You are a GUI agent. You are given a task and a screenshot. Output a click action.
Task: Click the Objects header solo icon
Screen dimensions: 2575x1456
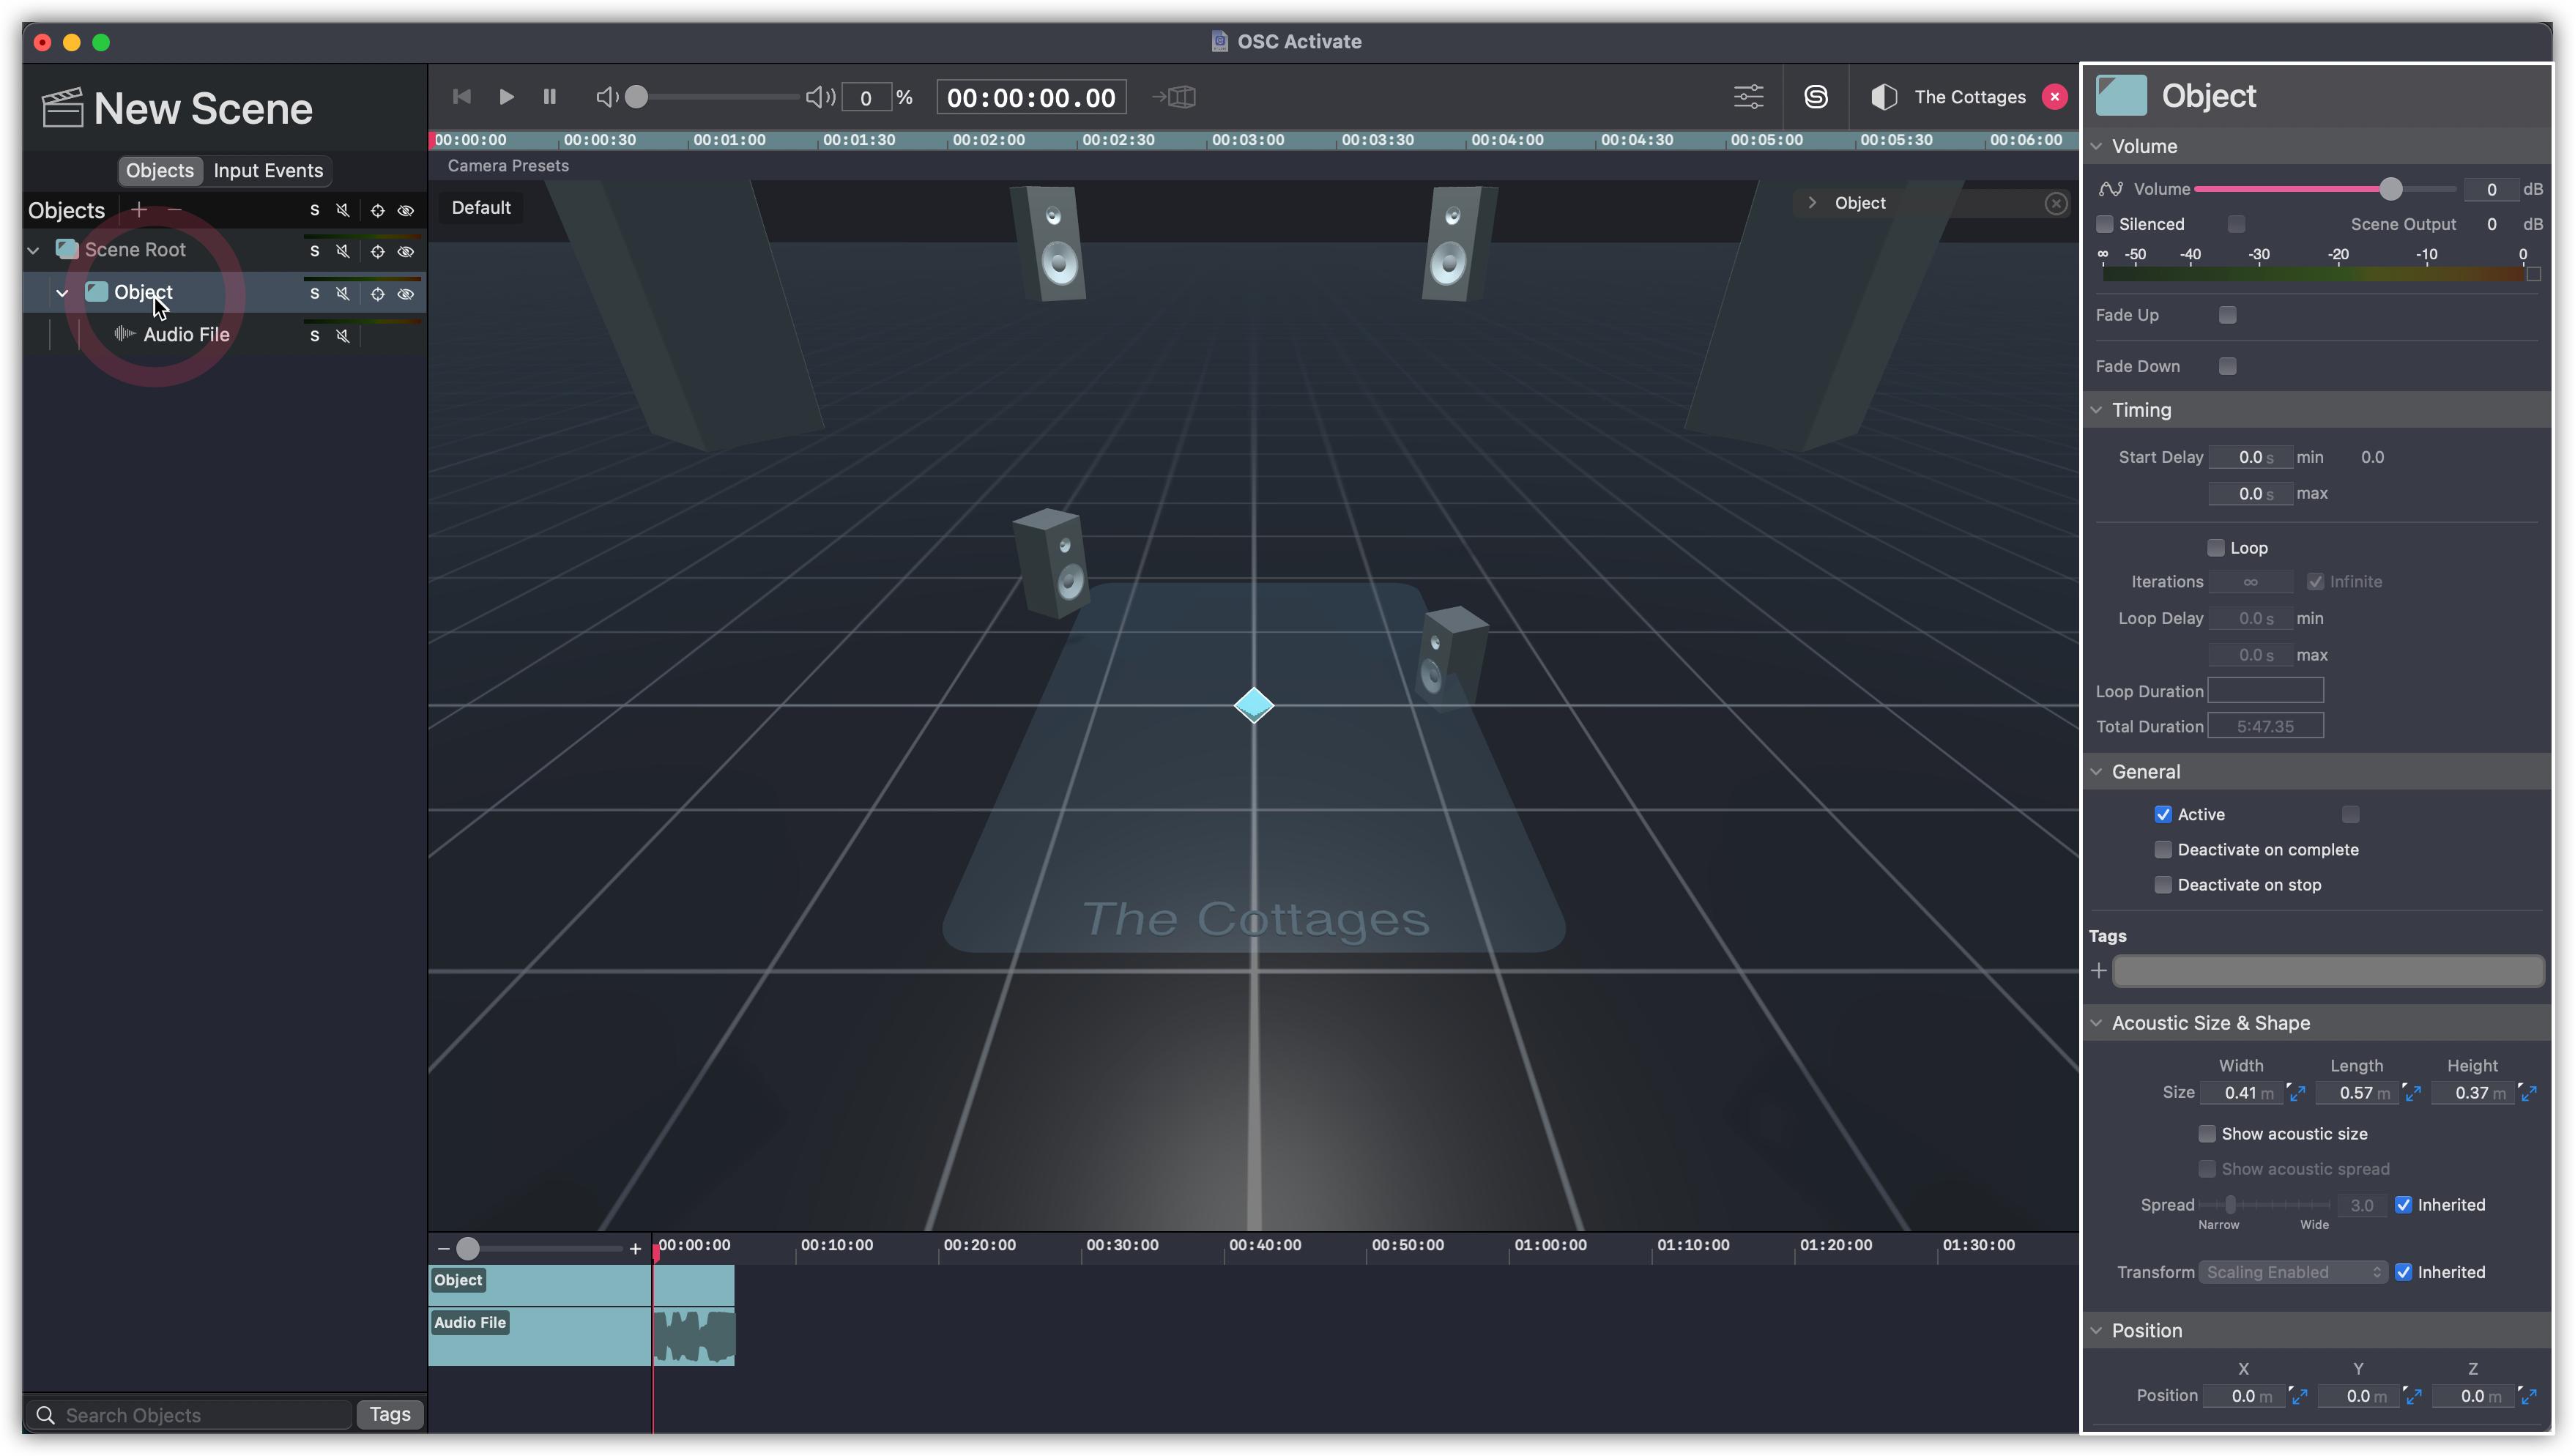coord(314,210)
